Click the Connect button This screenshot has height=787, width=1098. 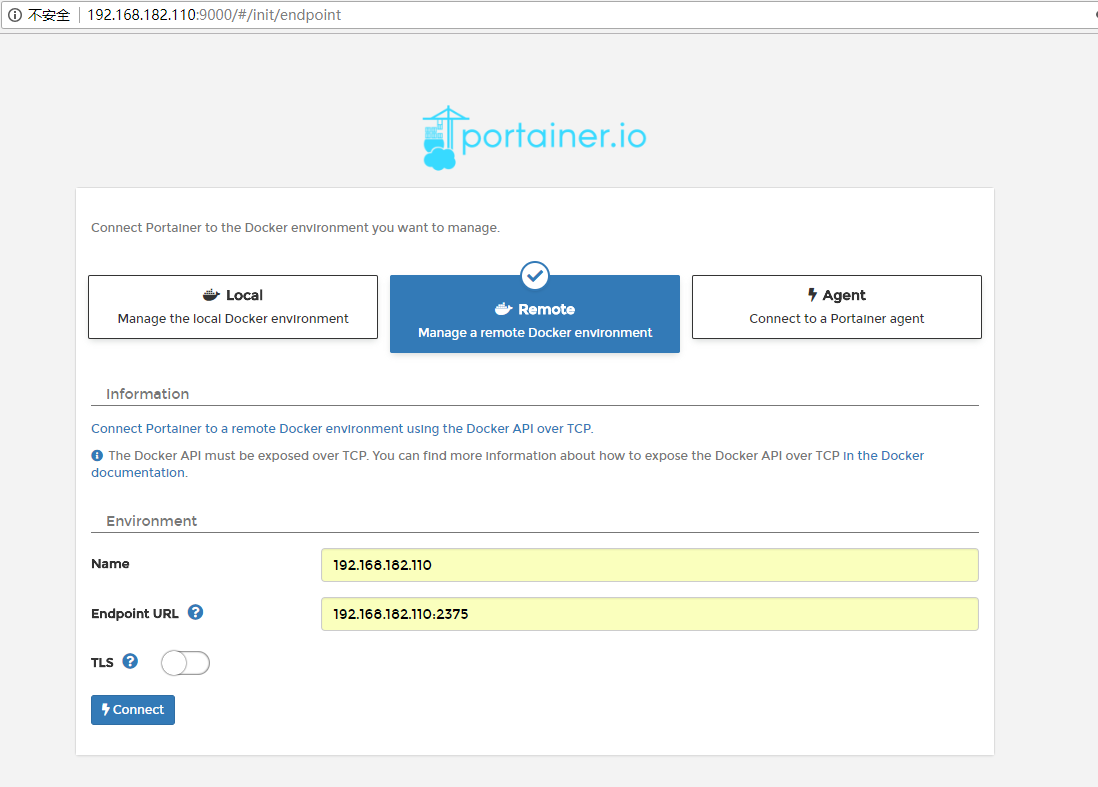(133, 710)
